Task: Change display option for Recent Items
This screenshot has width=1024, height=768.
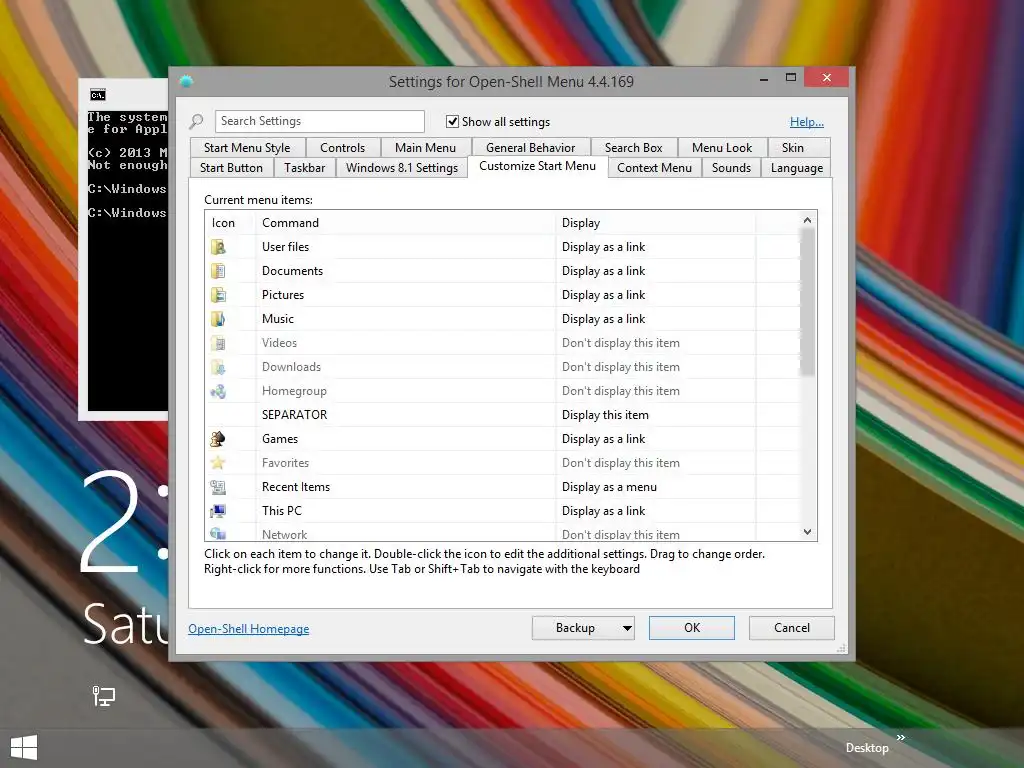Action: point(609,487)
